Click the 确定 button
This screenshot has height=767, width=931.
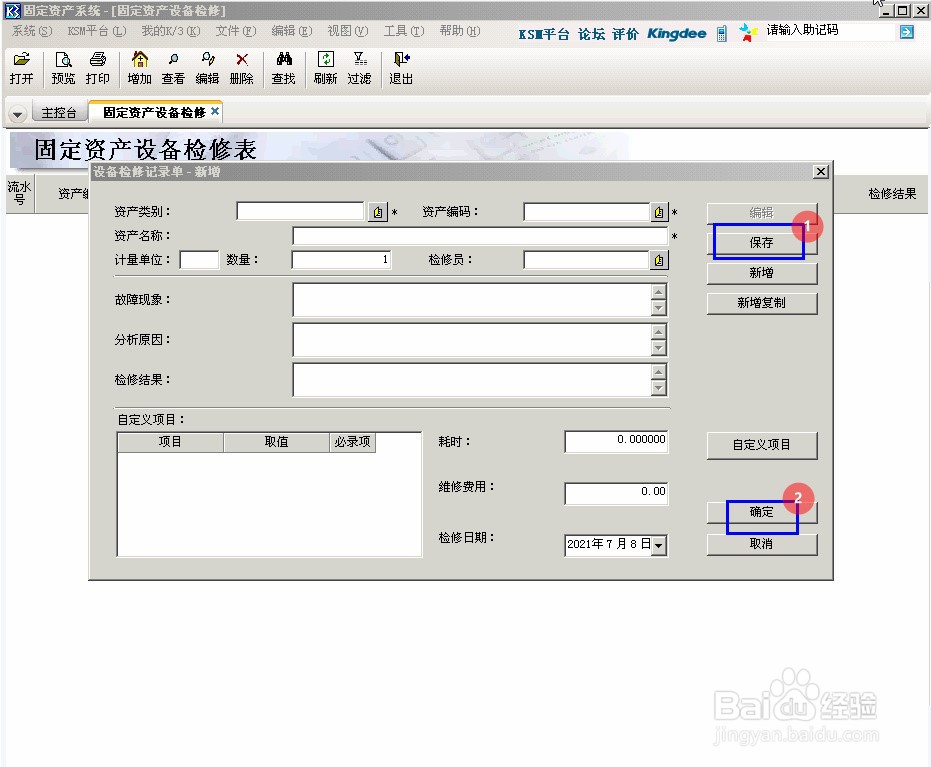tap(762, 512)
